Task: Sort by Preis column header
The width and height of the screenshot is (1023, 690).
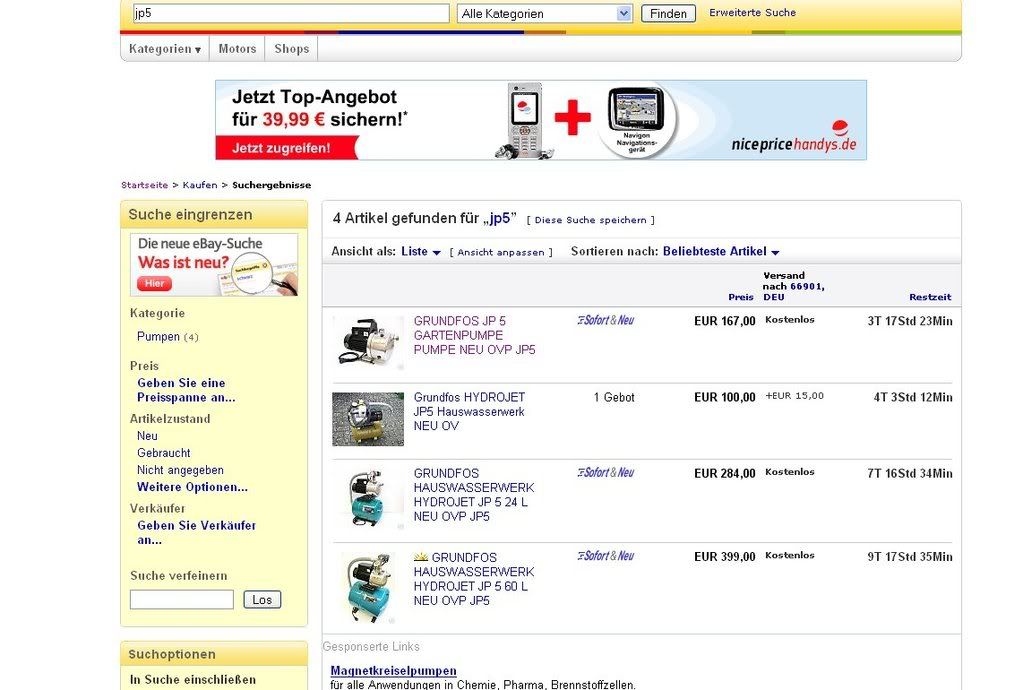Action: point(741,297)
